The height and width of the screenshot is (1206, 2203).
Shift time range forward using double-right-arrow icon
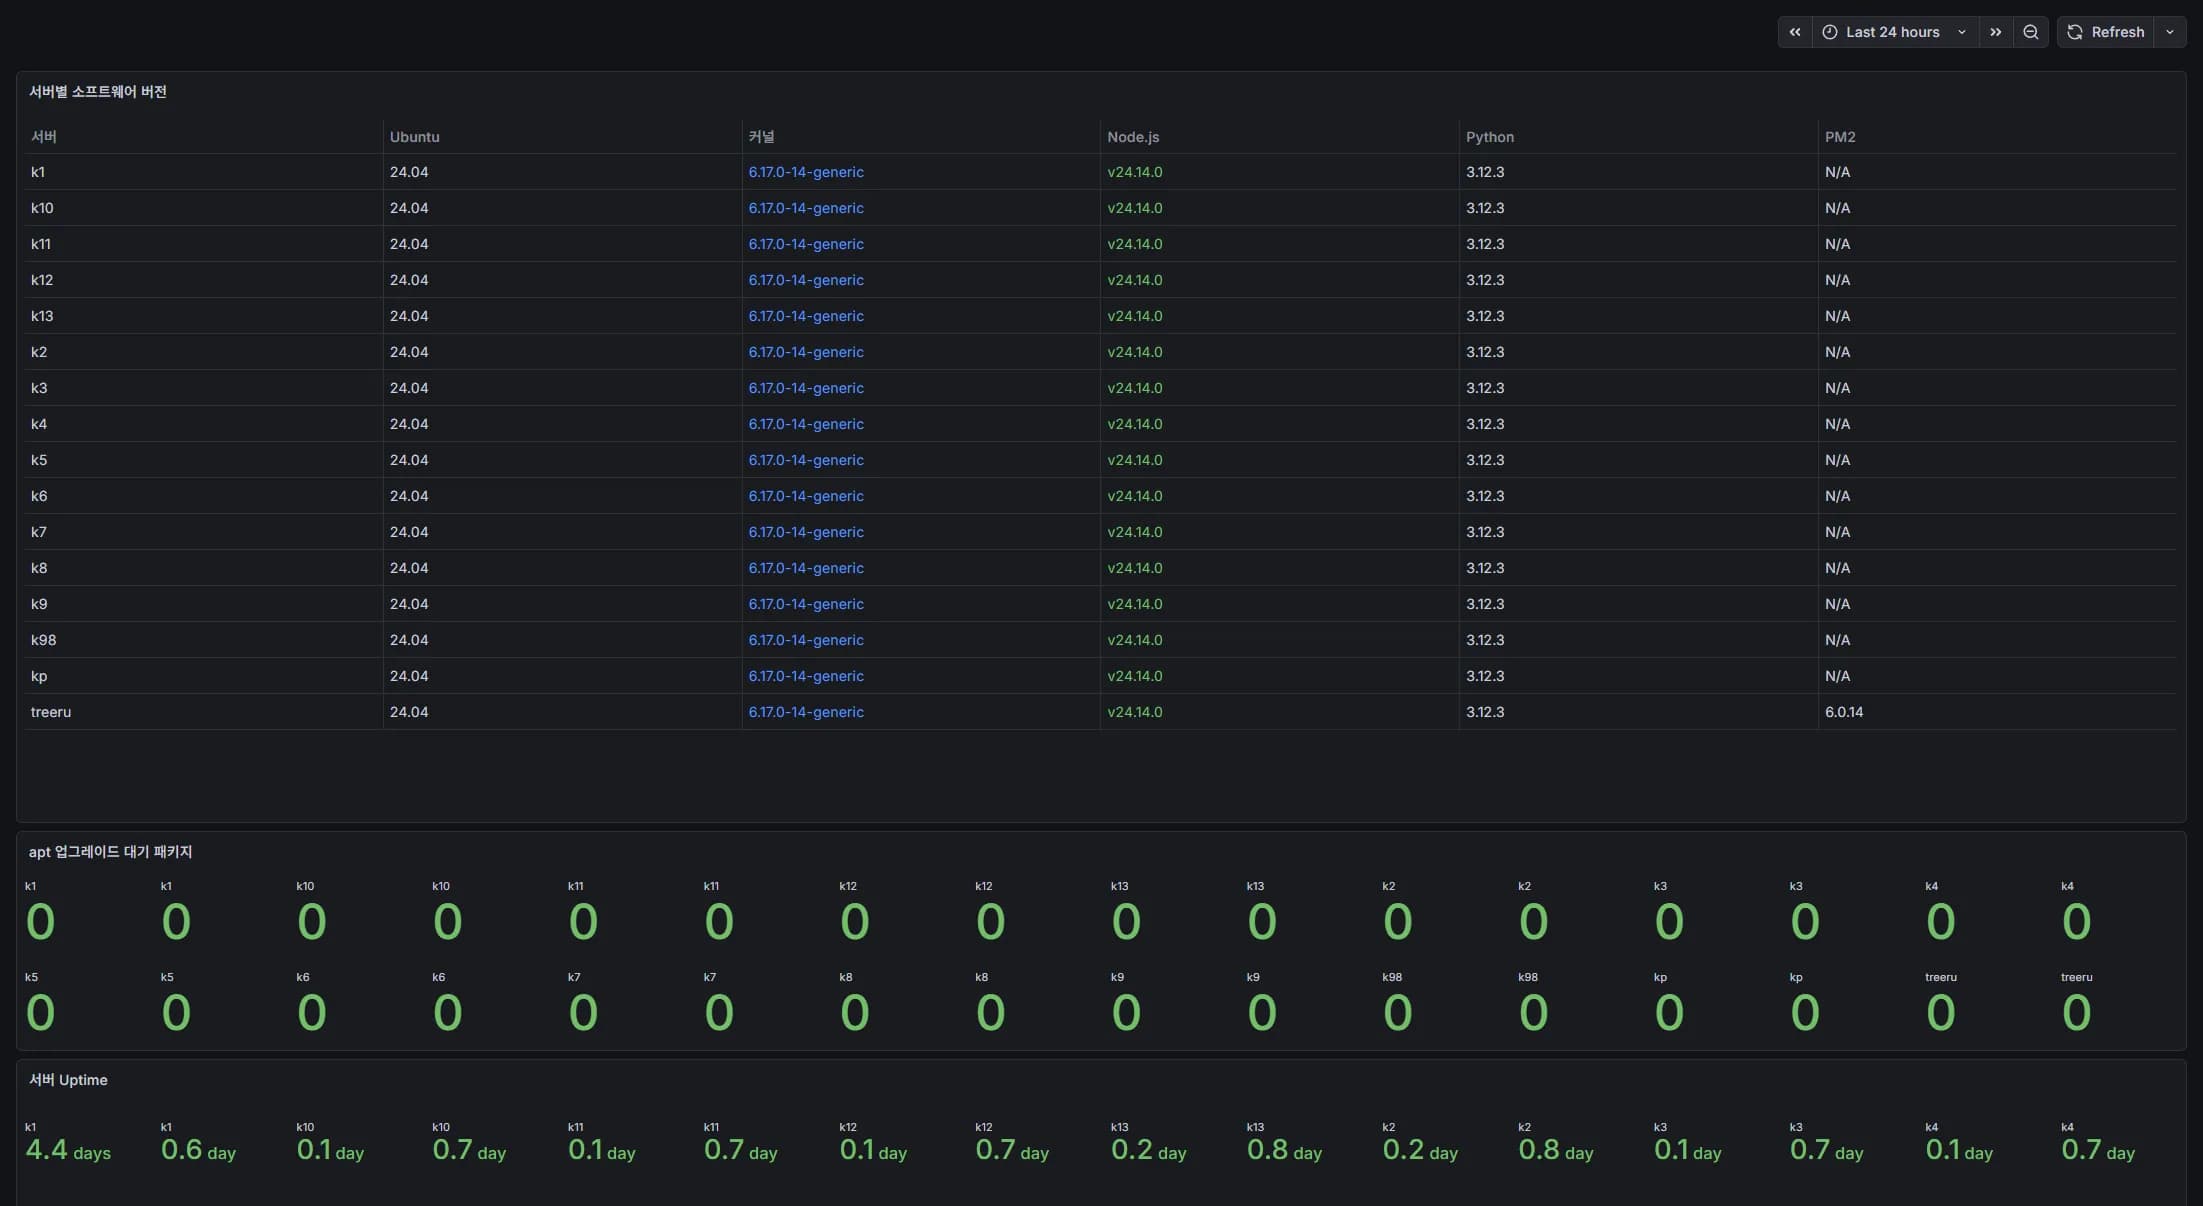pos(1995,31)
